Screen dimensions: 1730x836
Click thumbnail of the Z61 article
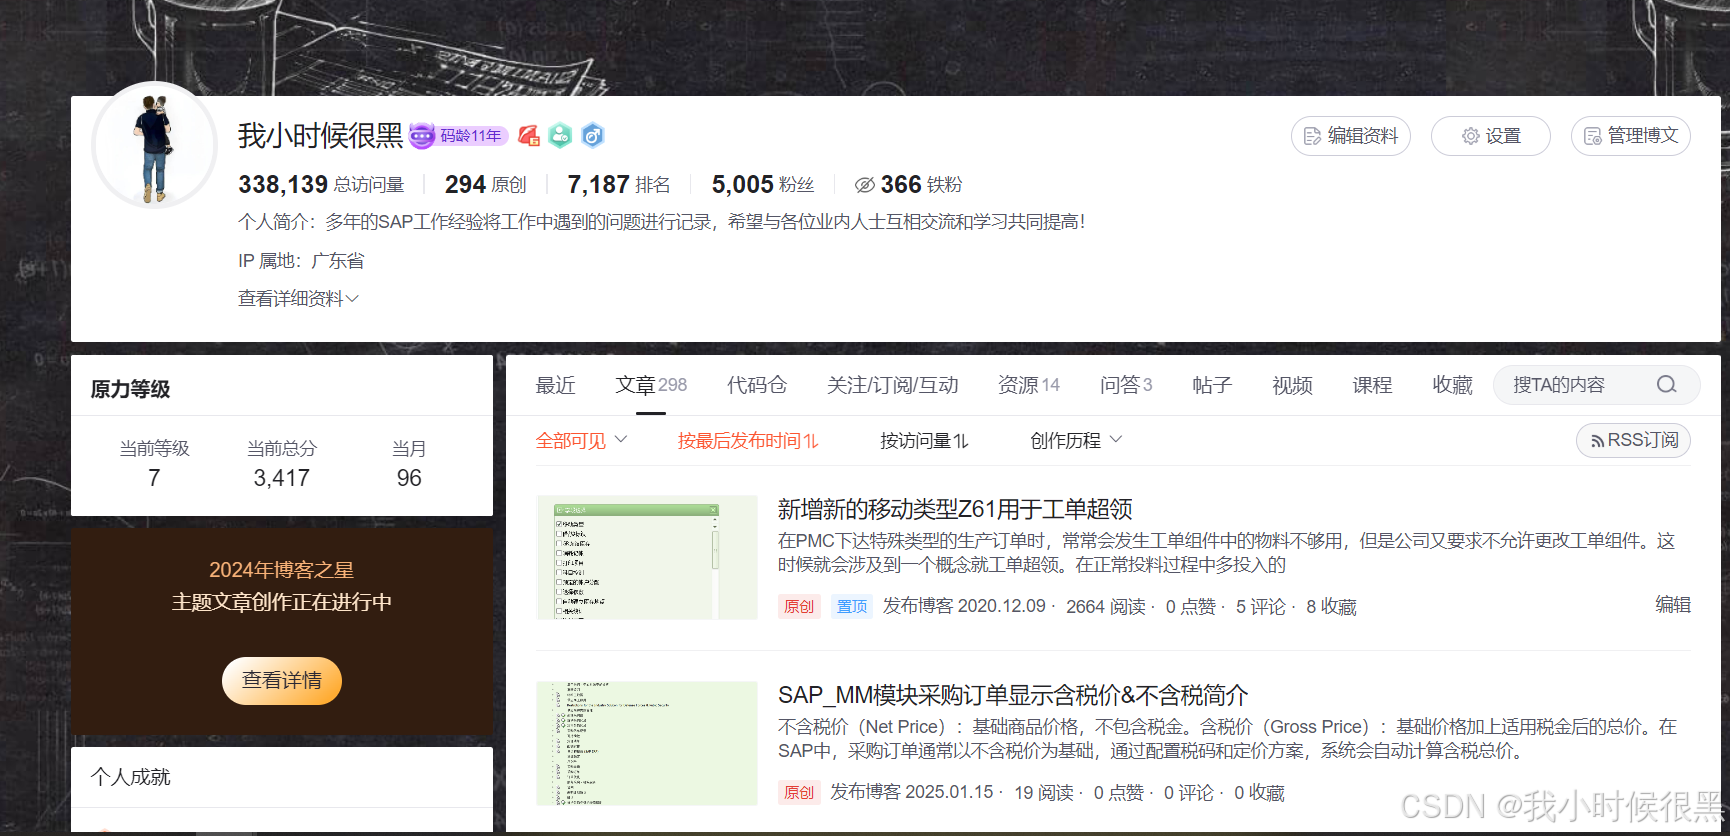pyautogui.click(x=647, y=557)
